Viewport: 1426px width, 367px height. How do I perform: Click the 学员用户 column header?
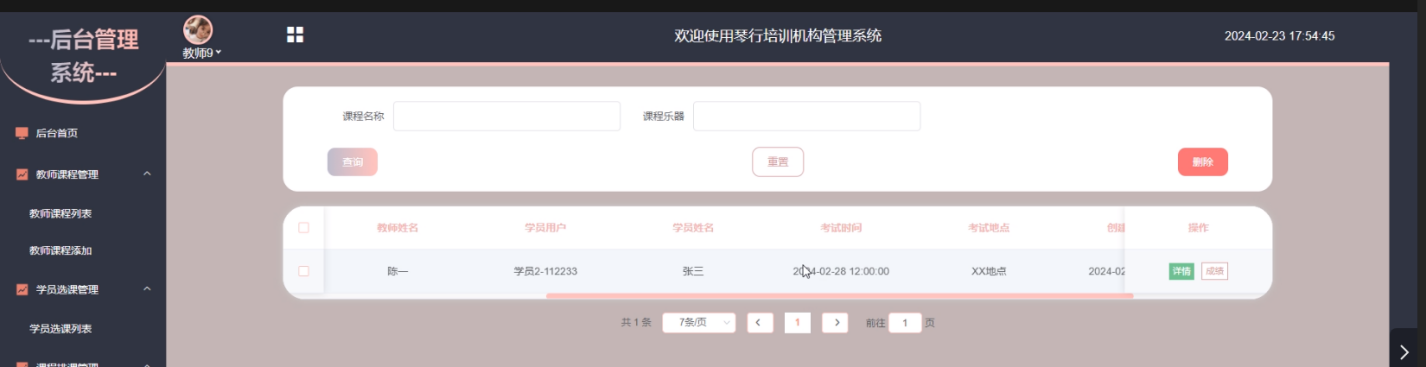pyautogui.click(x=545, y=228)
